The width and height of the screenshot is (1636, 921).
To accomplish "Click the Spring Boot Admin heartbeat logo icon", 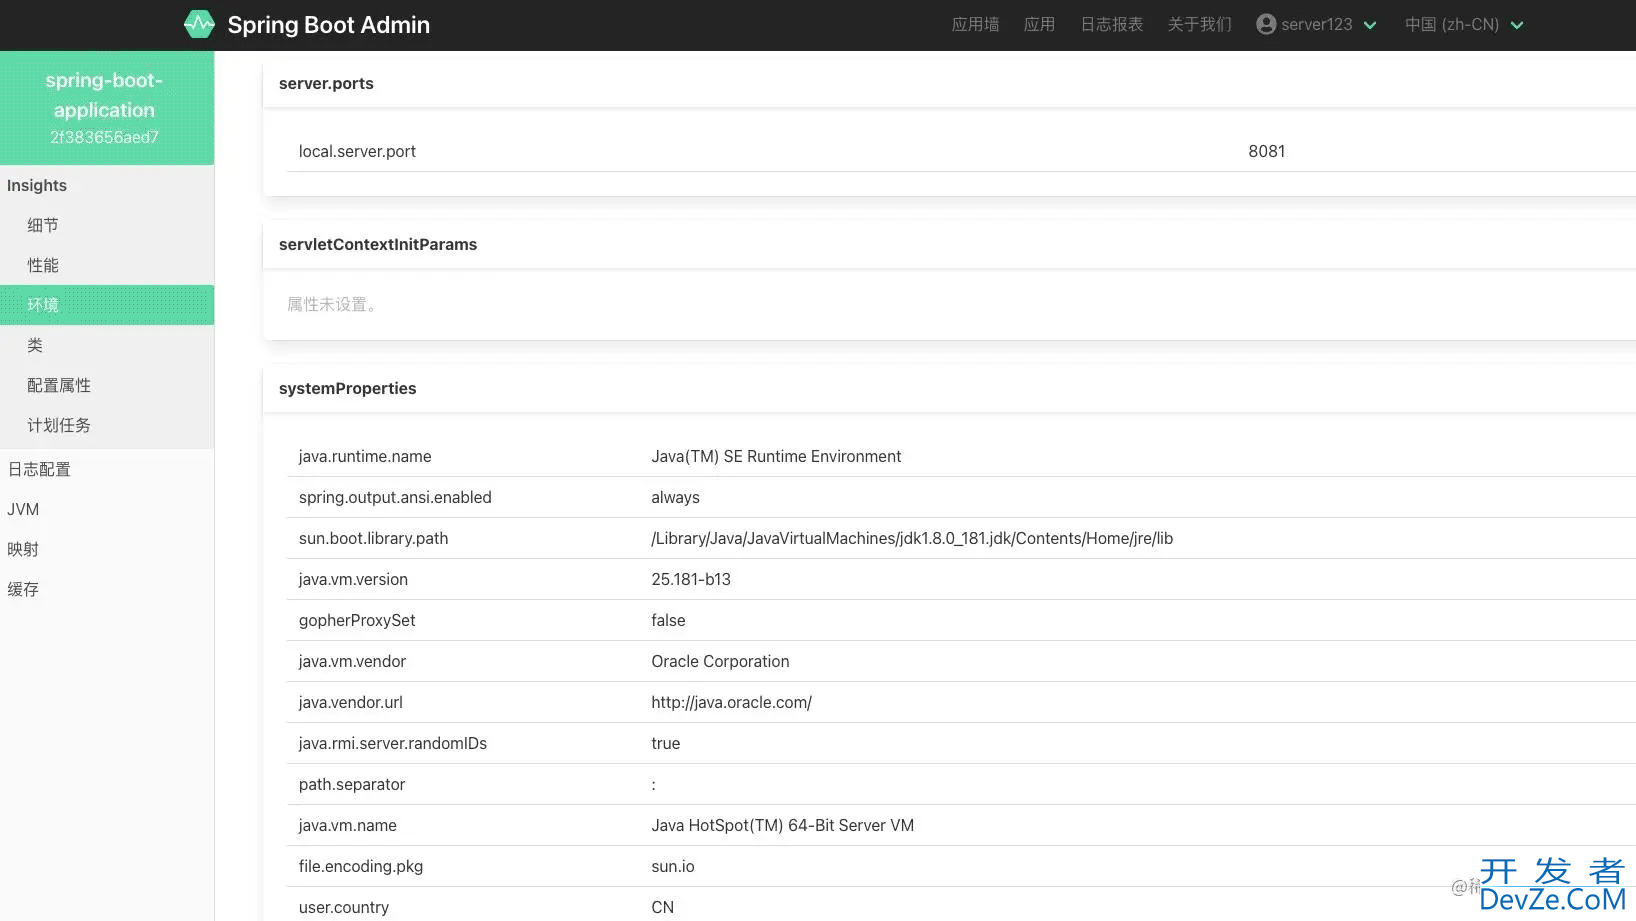I will 199,24.
